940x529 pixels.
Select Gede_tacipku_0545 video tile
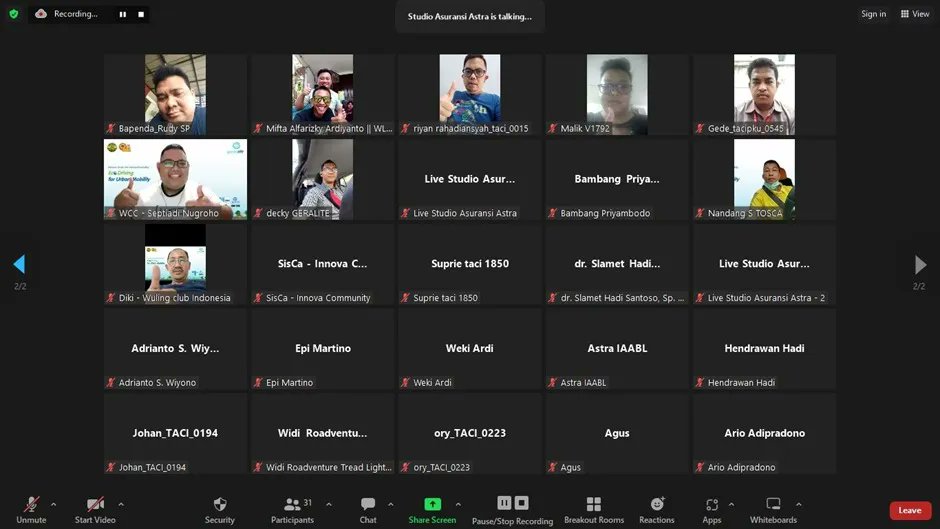click(764, 94)
